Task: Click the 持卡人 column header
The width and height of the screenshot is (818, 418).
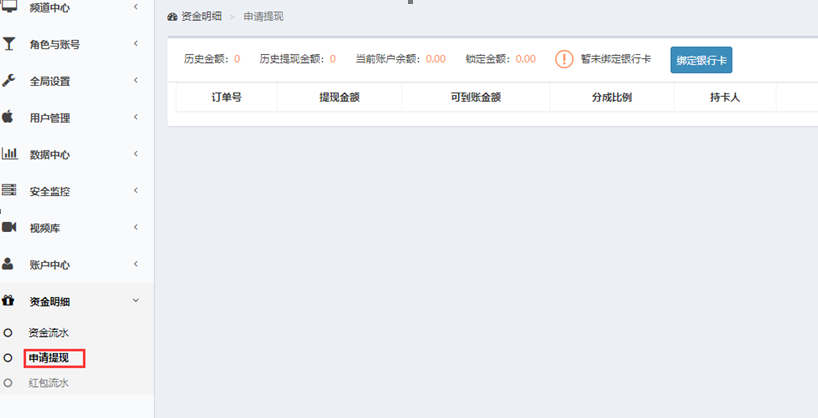Action: pos(725,97)
